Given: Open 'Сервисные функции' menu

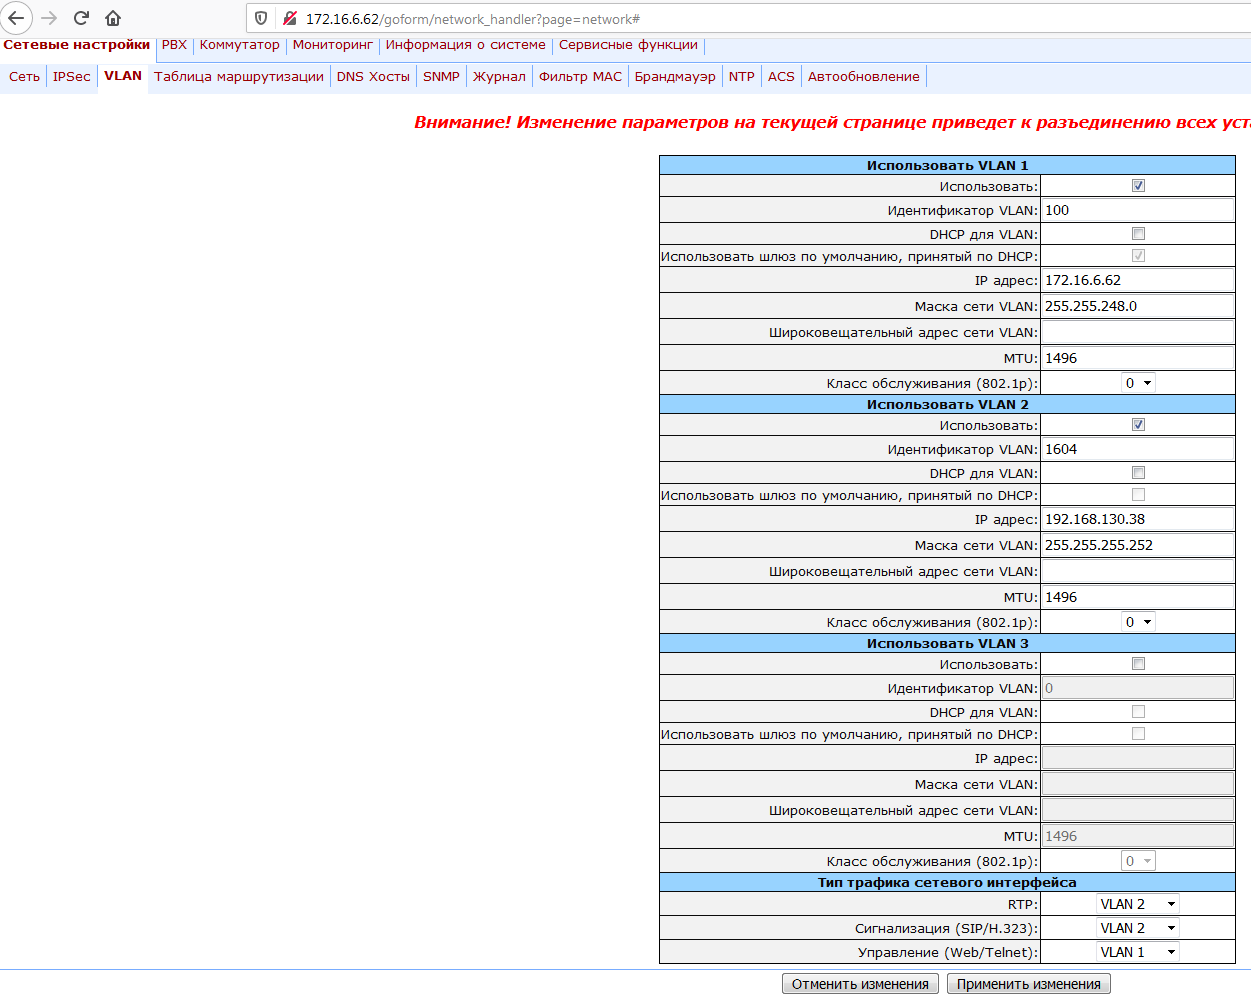Looking at the screenshot, I should [x=629, y=45].
